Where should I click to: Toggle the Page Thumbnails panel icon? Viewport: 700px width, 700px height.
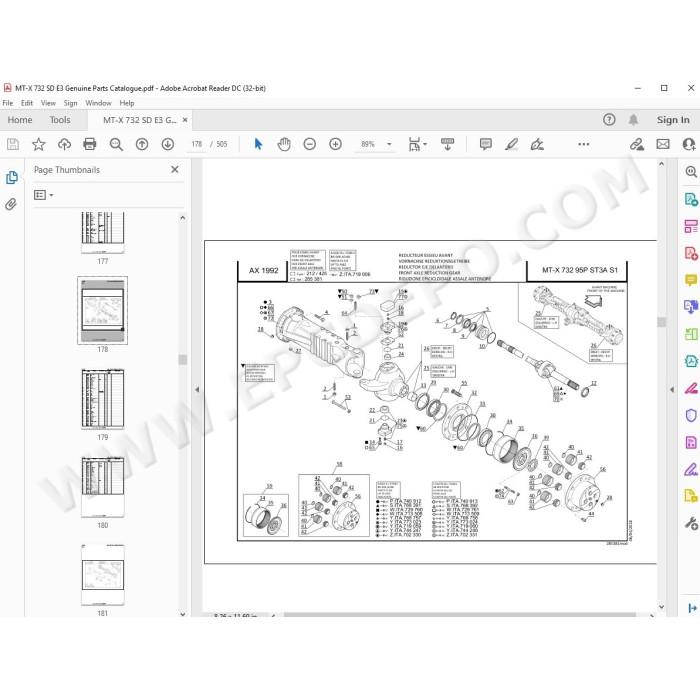[x=12, y=177]
